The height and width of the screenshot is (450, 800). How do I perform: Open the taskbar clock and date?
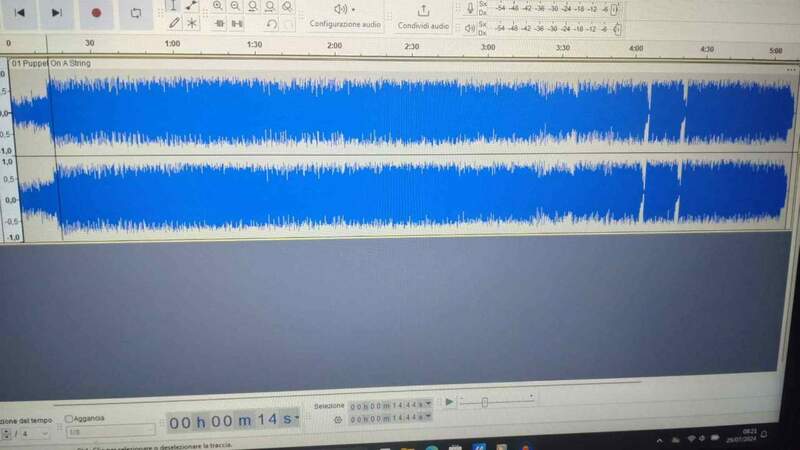pyautogui.click(x=744, y=435)
